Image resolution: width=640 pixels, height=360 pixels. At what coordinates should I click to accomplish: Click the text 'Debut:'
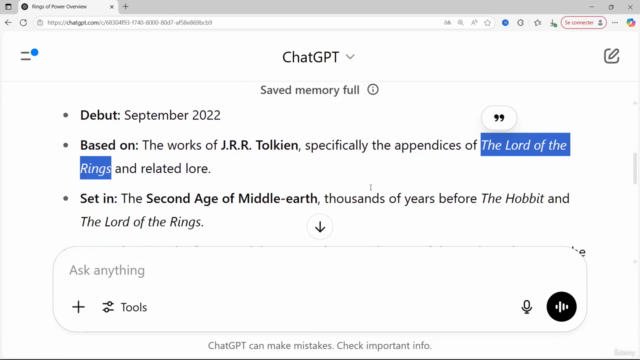(100, 115)
